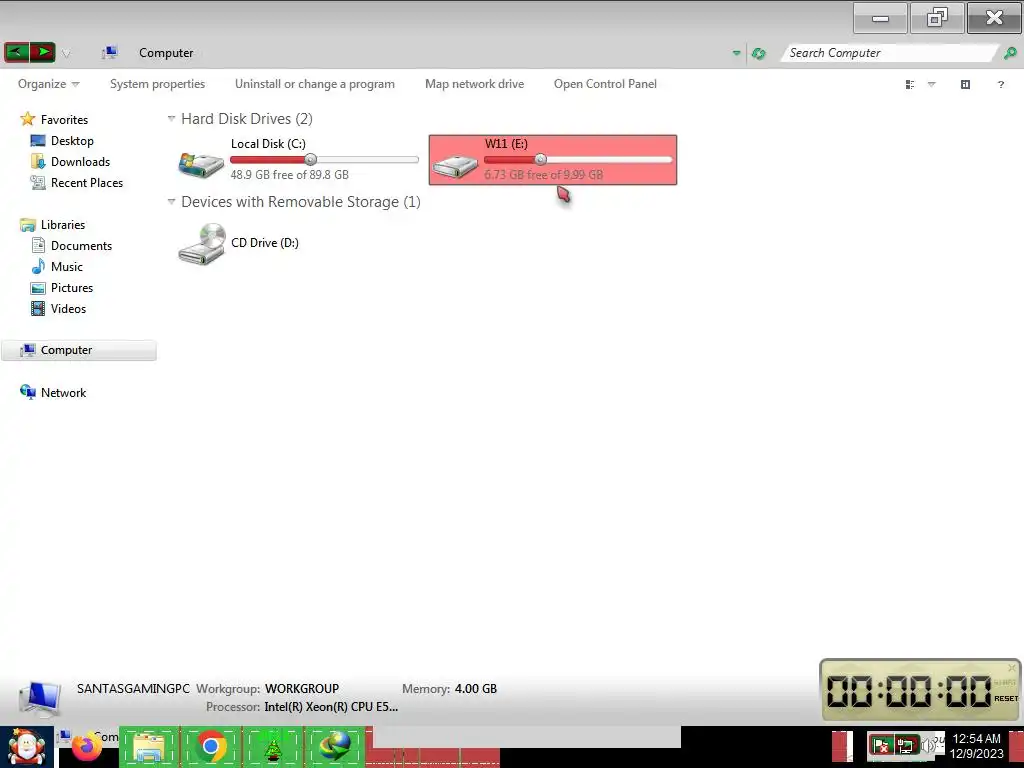
Task: Open the Organize menu
Action: [48, 84]
